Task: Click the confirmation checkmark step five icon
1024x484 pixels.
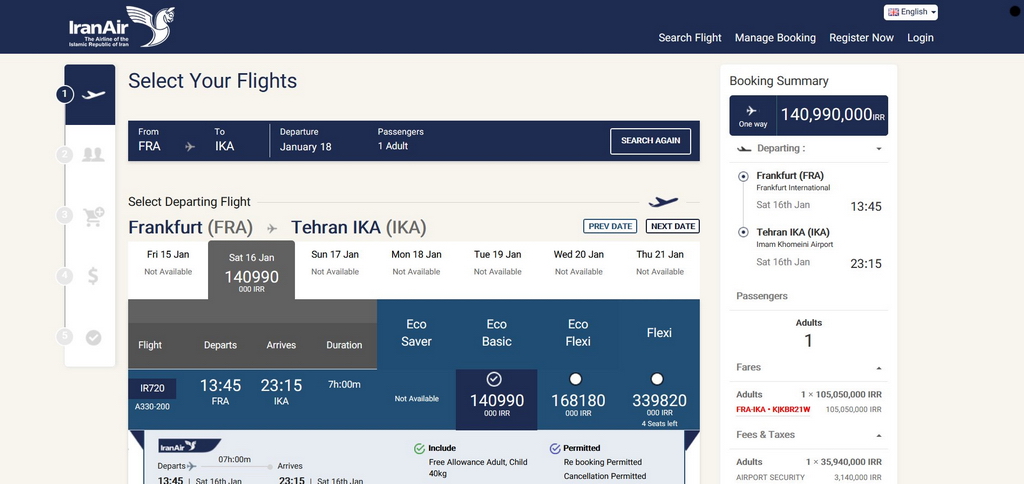Action: (93, 338)
